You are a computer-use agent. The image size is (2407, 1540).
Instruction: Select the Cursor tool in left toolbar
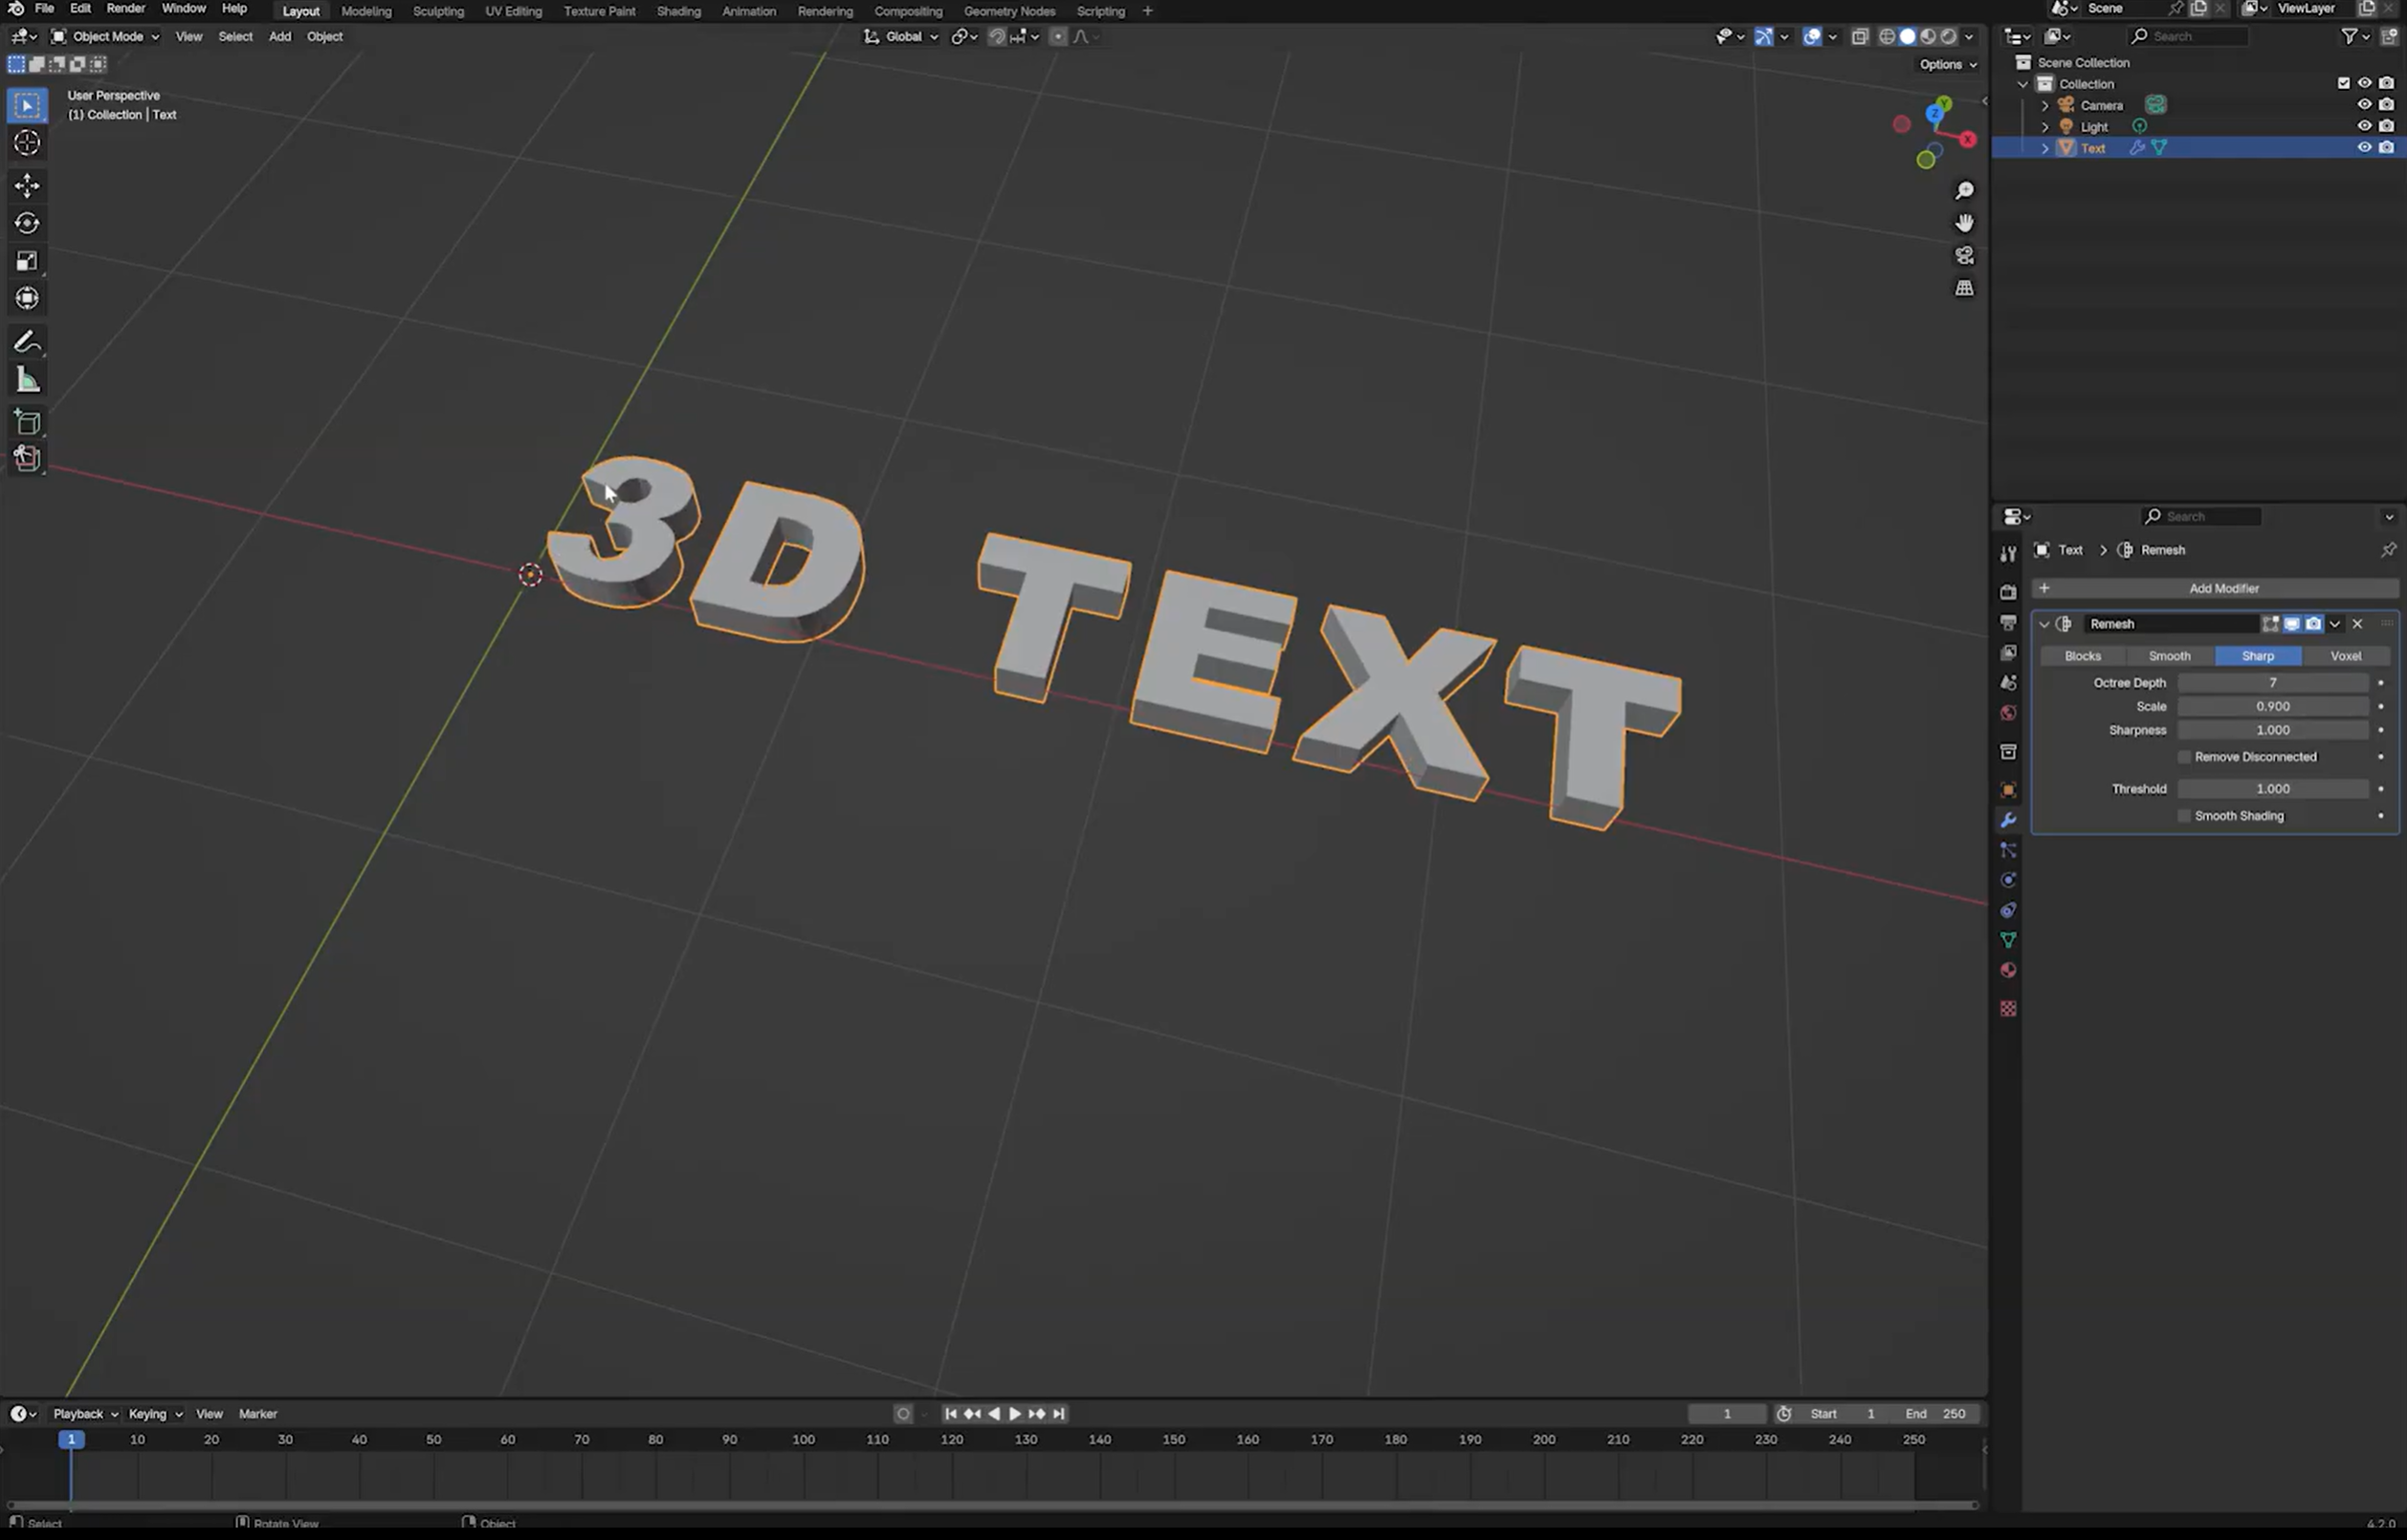(27, 143)
